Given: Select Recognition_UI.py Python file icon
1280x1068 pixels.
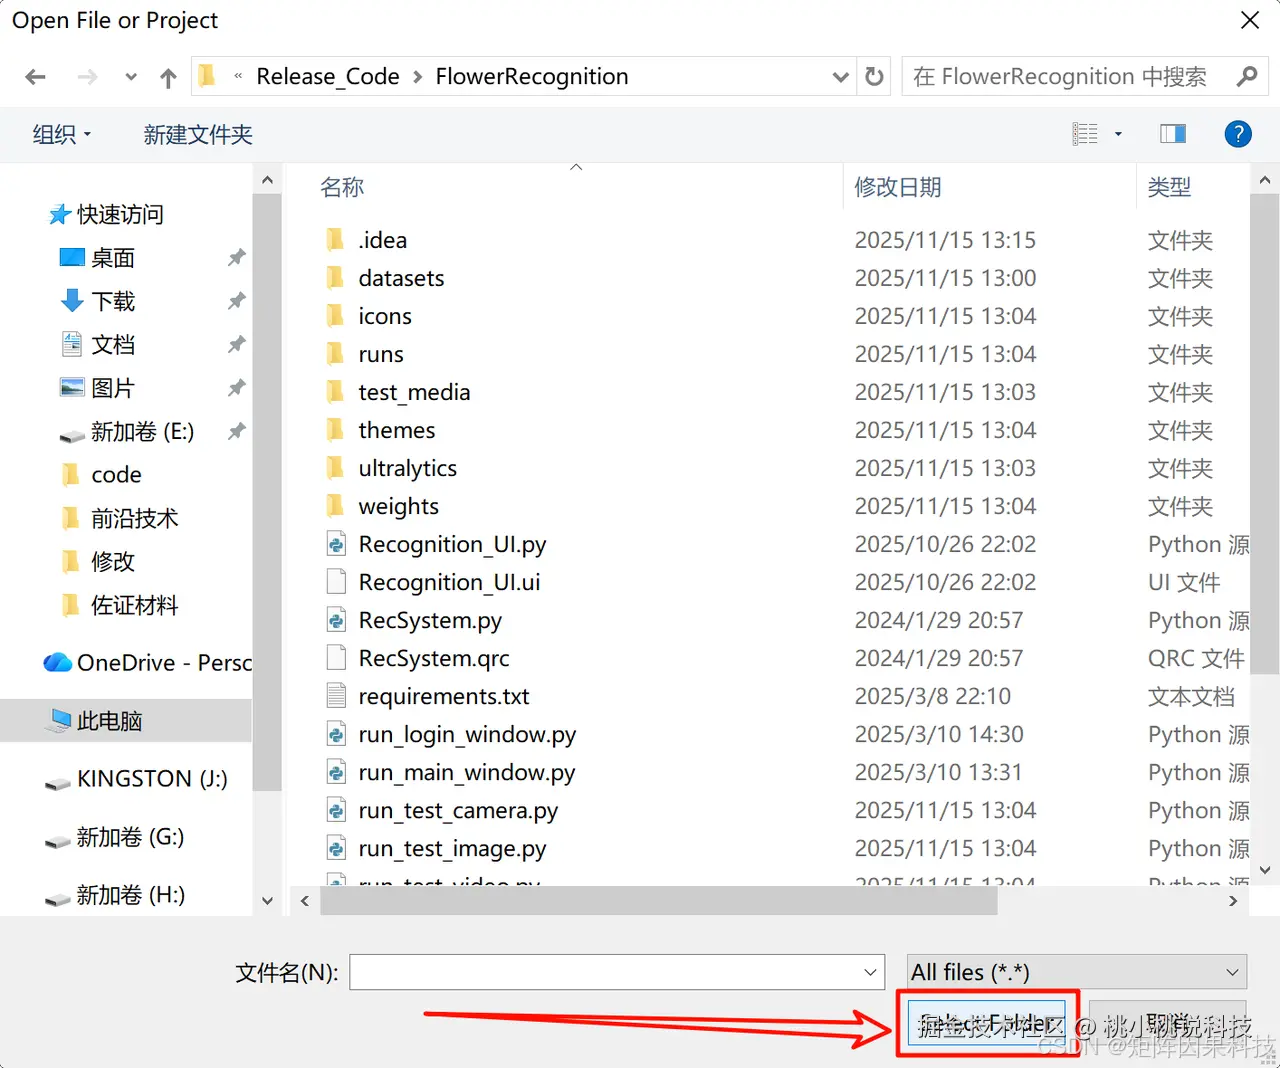Looking at the screenshot, I should tap(336, 544).
